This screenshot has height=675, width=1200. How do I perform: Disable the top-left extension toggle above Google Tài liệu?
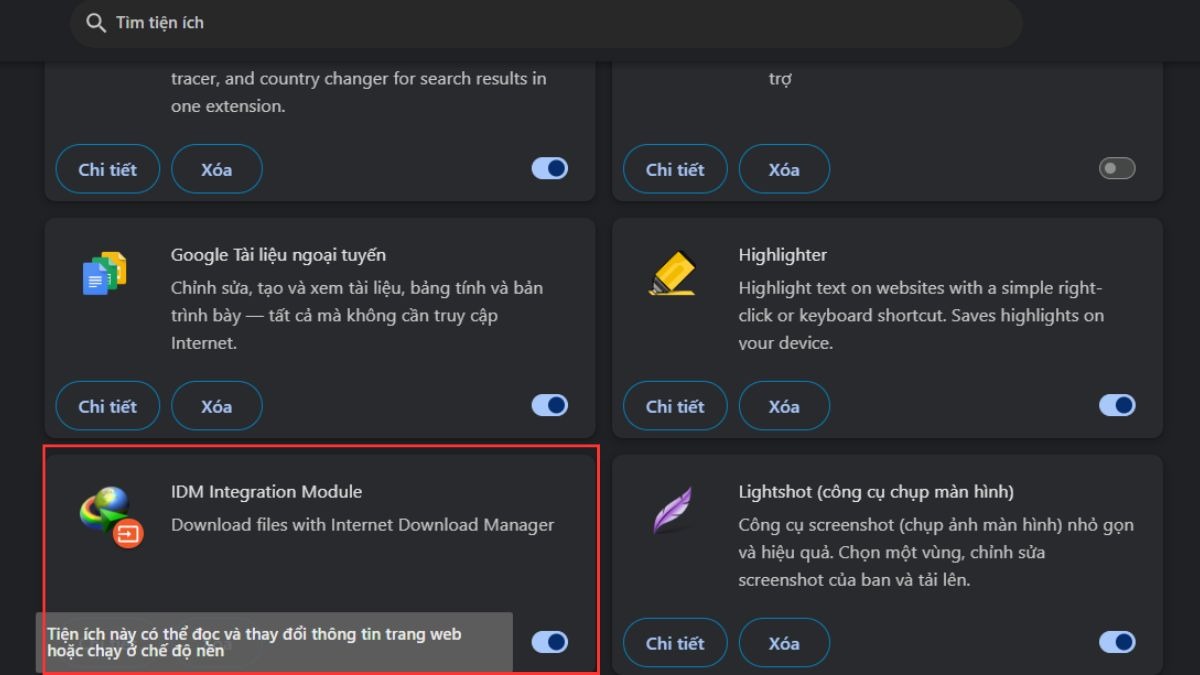point(550,168)
